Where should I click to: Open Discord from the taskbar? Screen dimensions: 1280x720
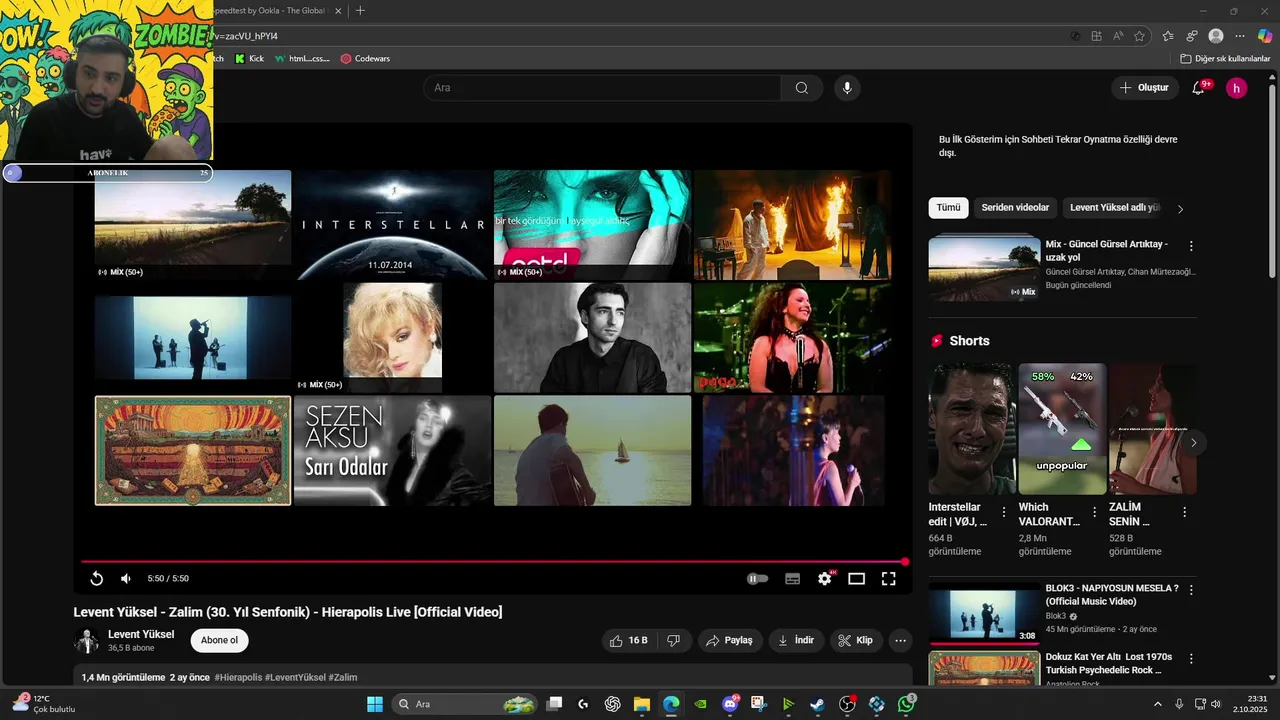(x=730, y=704)
